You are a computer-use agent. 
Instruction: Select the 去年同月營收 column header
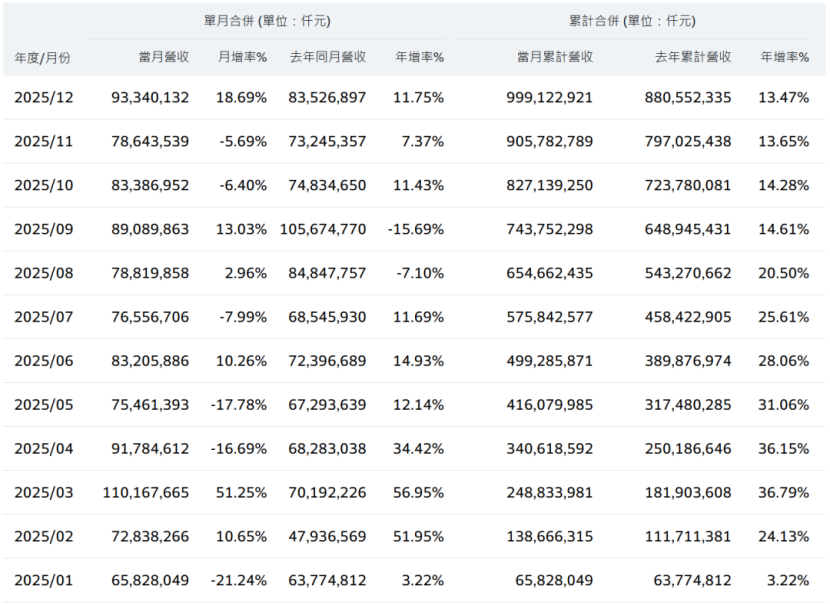point(327,57)
